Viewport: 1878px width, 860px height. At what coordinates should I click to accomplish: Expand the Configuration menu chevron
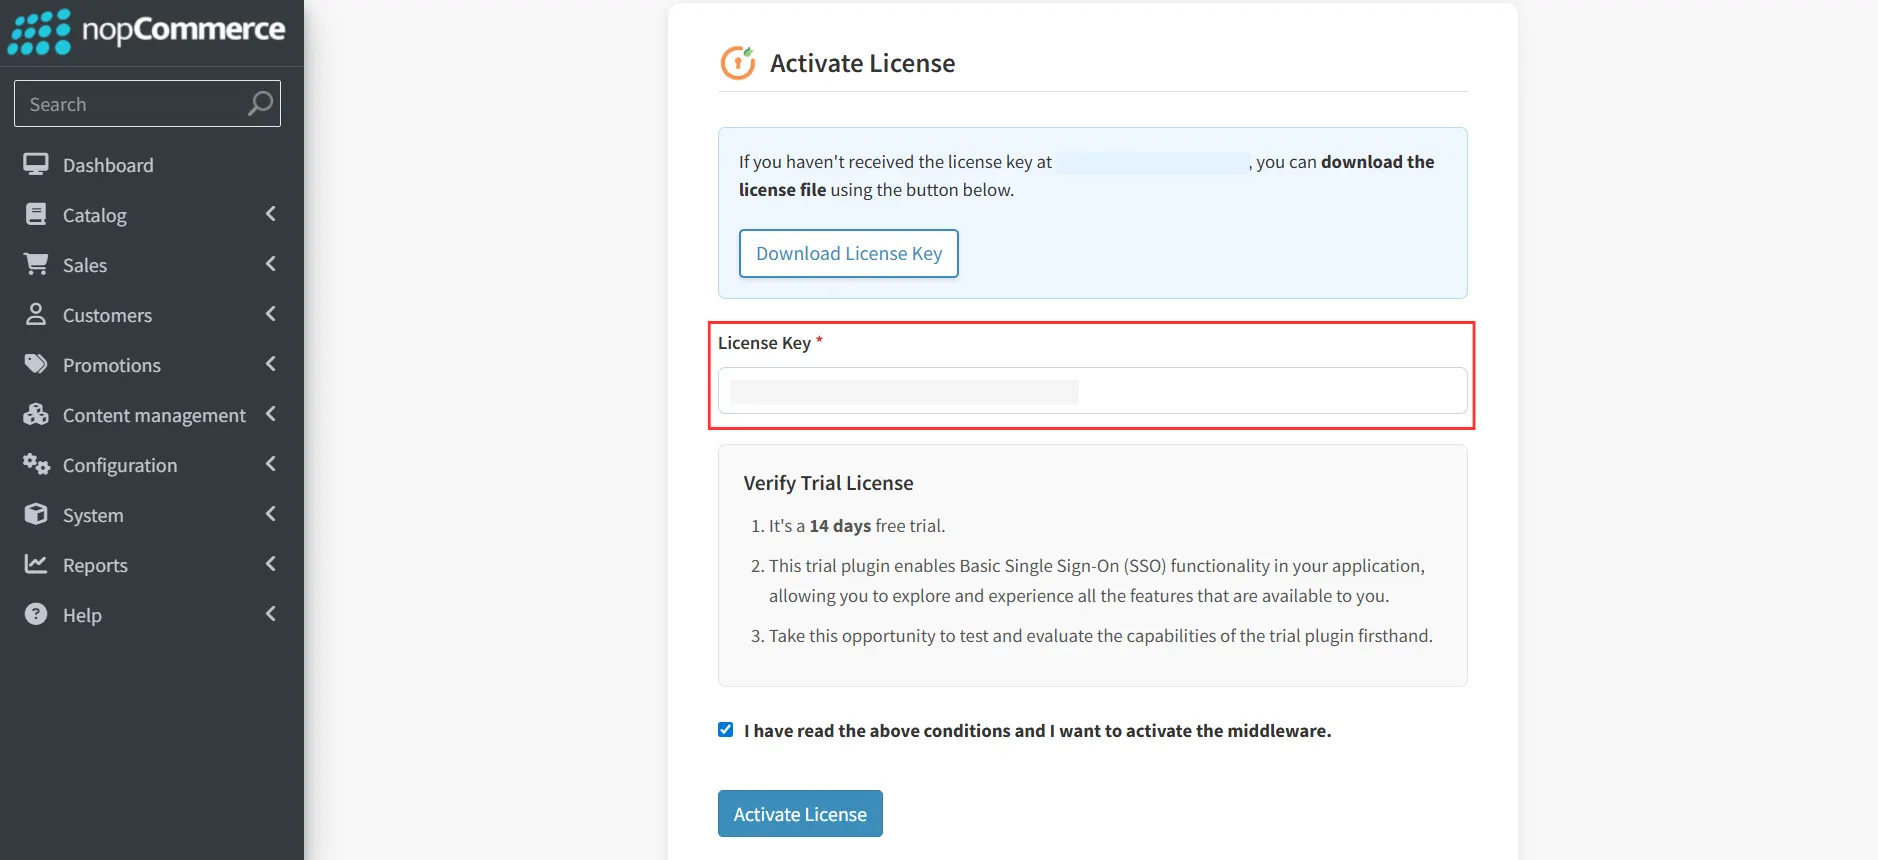point(270,464)
